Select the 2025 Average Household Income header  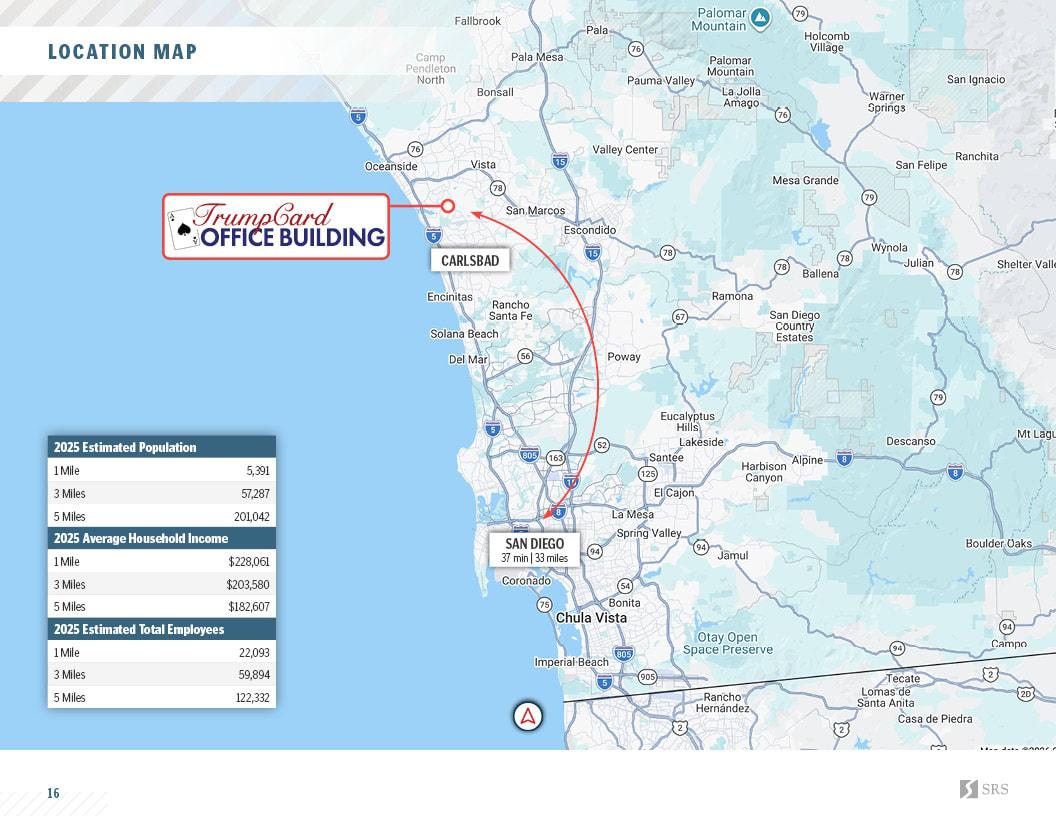(162, 538)
